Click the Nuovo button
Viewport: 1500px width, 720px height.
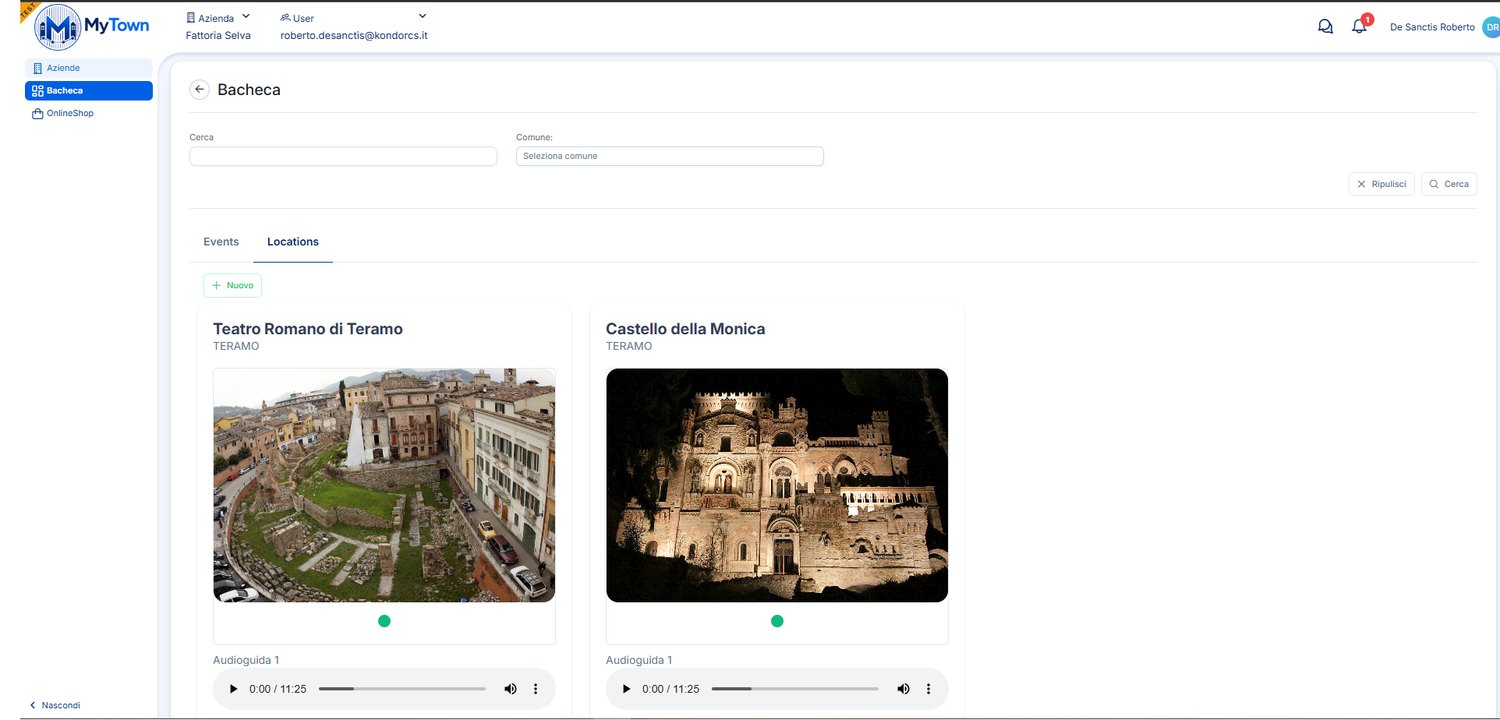click(233, 285)
